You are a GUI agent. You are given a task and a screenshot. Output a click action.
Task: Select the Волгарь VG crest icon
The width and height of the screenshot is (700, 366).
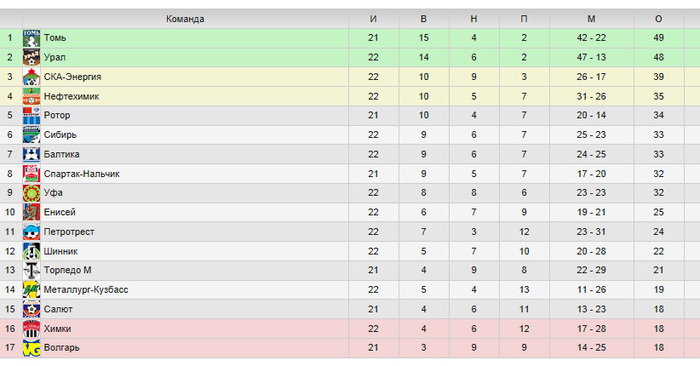tap(31, 348)
